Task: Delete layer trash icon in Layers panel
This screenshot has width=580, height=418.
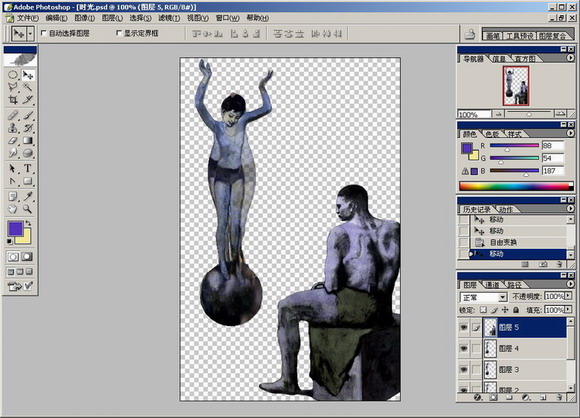Action: pos(559,398)
